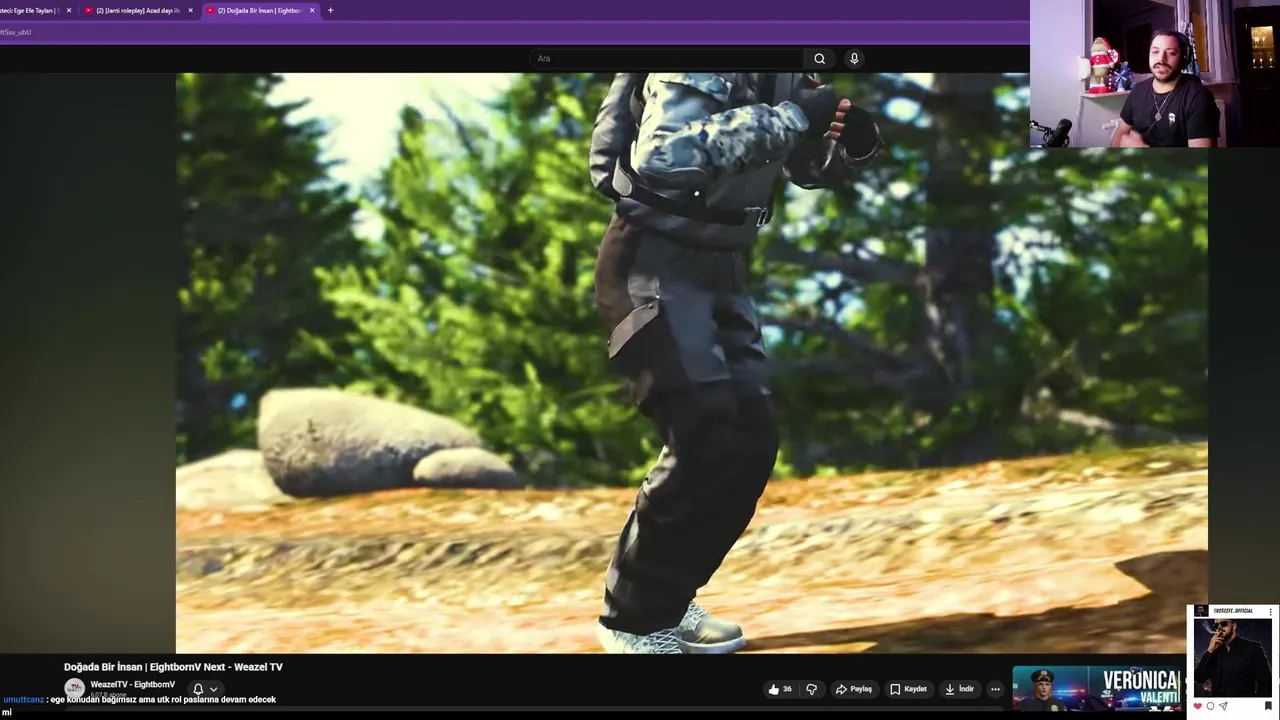This screenshot has width=1280, height=720.
Task: Click the Instagram overlay photo
Action: click(x=1232, y=657)
